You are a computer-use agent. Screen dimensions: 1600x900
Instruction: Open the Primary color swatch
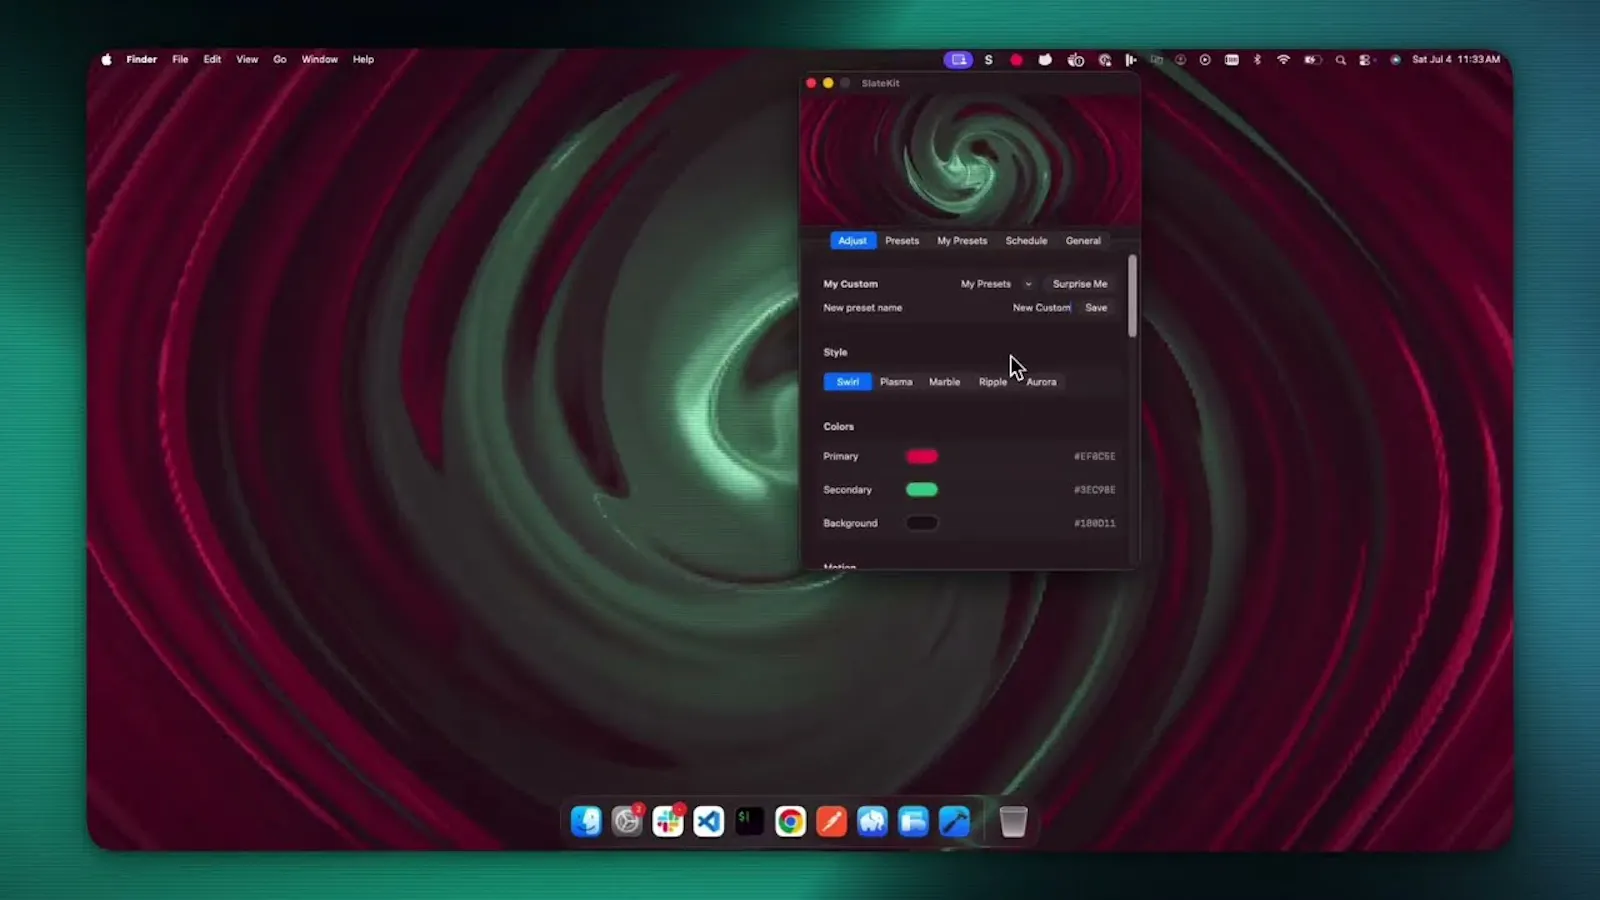click(x=921, y=456)
